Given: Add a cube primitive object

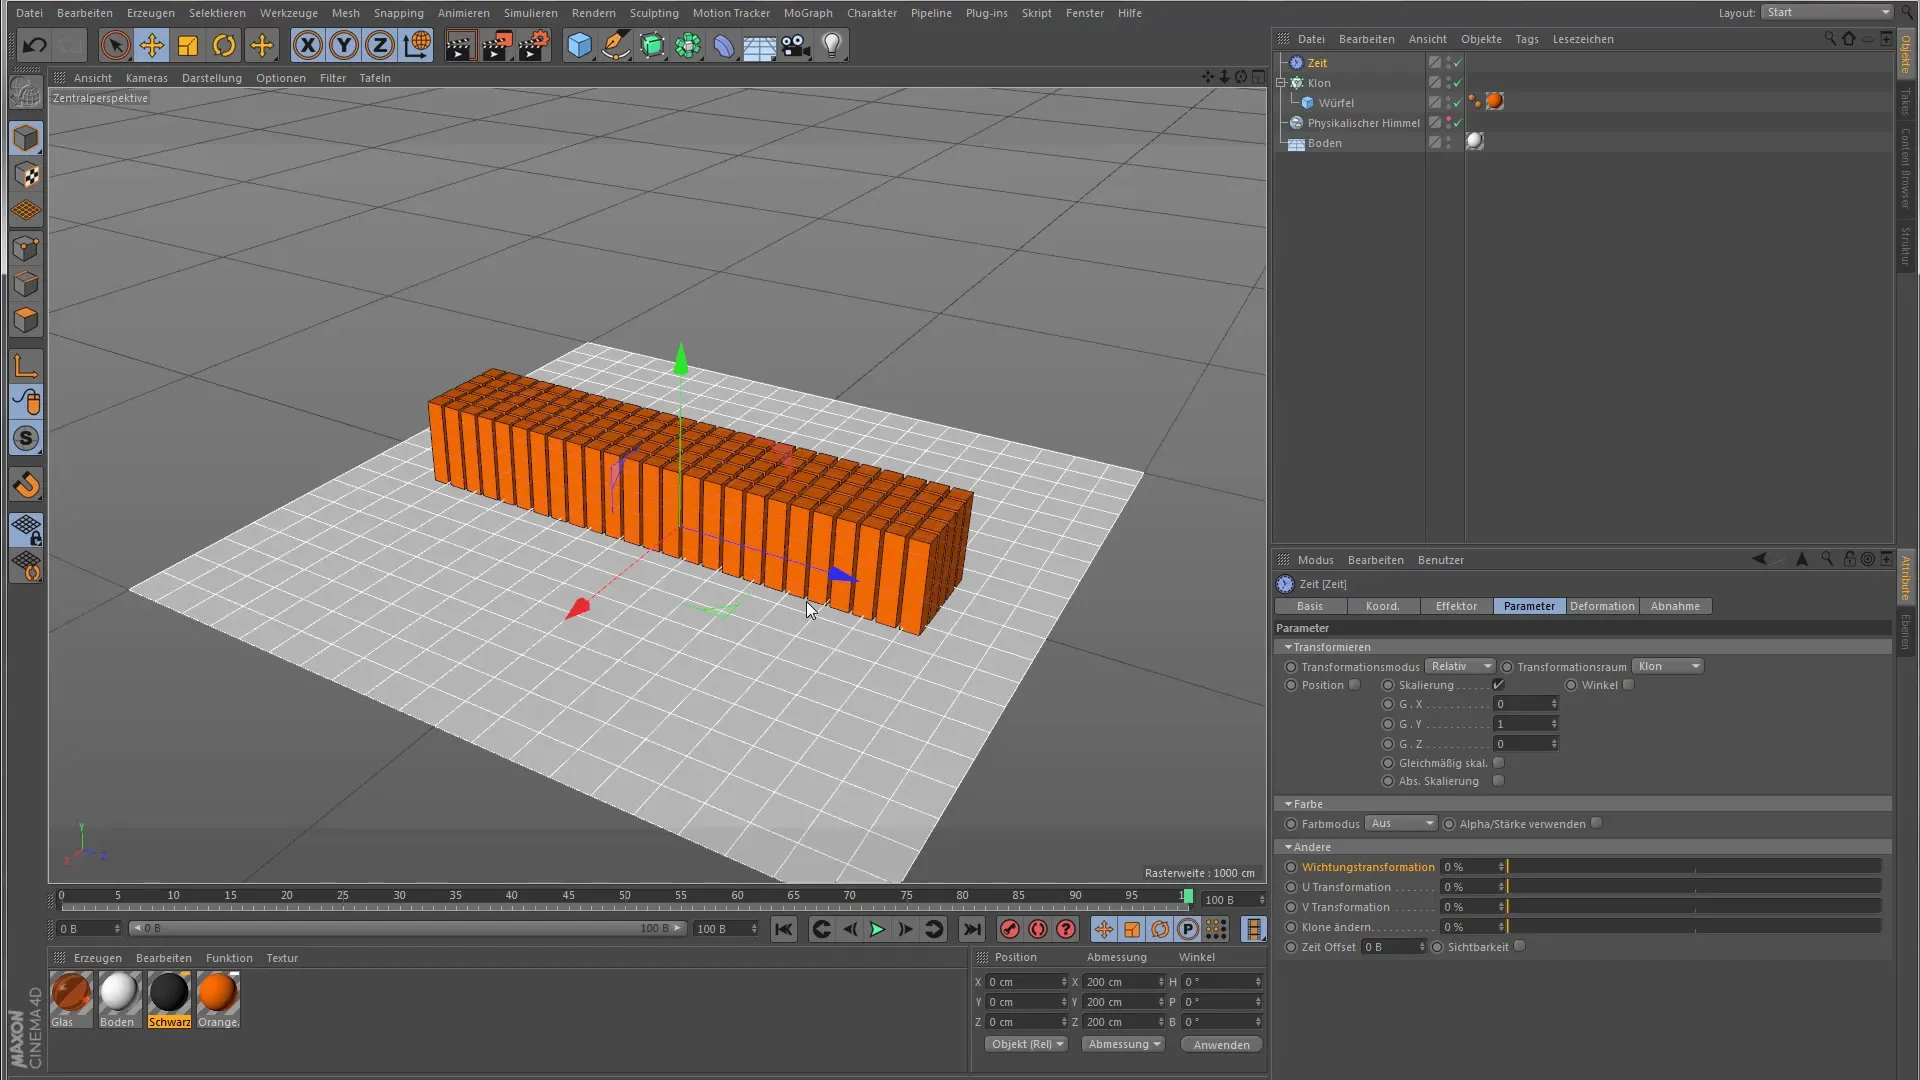Looking at the screenshot, I should [579, 45].
